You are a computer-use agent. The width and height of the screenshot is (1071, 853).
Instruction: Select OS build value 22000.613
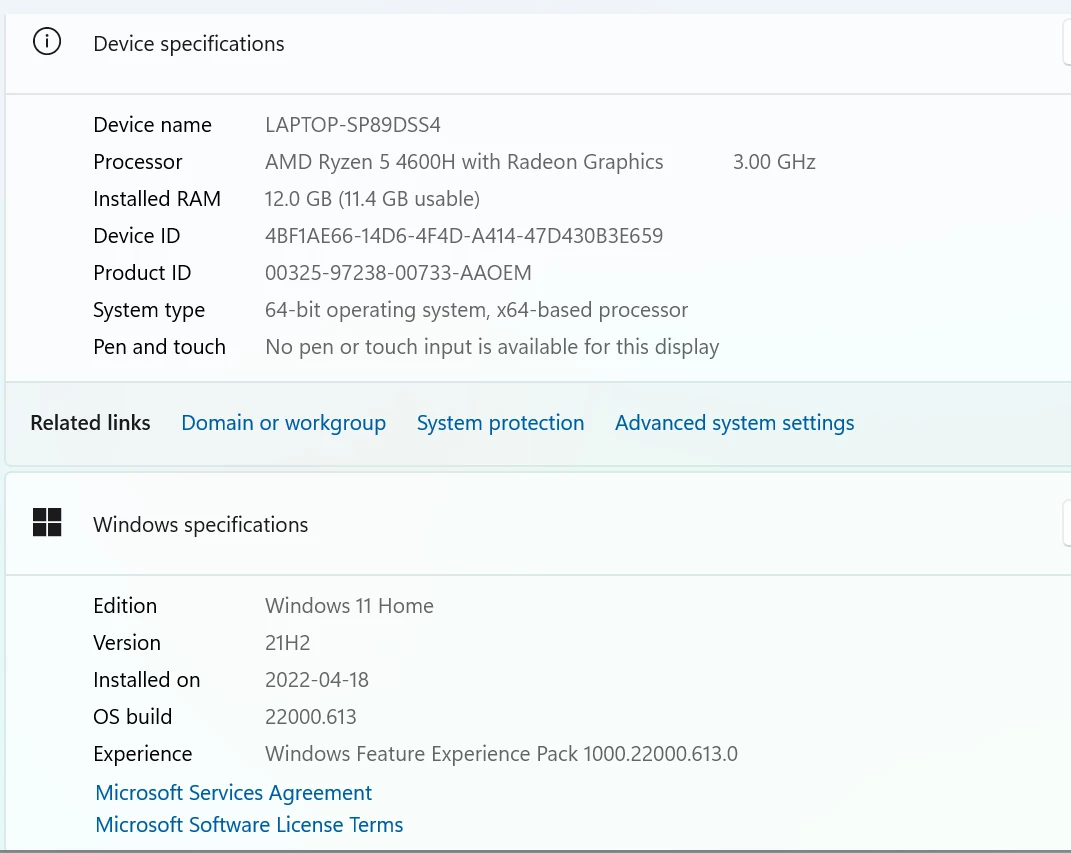point(311,716)
